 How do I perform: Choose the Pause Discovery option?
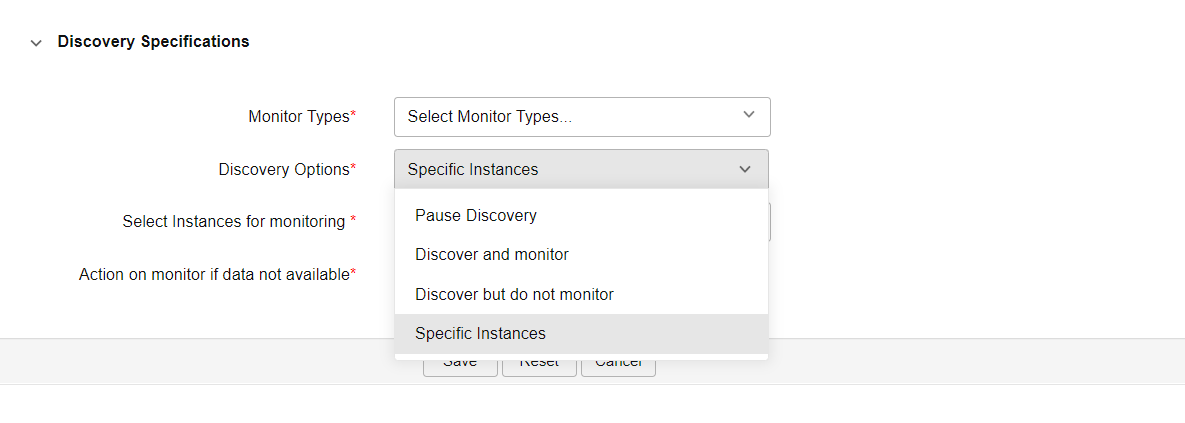click(x=476, y=215)
